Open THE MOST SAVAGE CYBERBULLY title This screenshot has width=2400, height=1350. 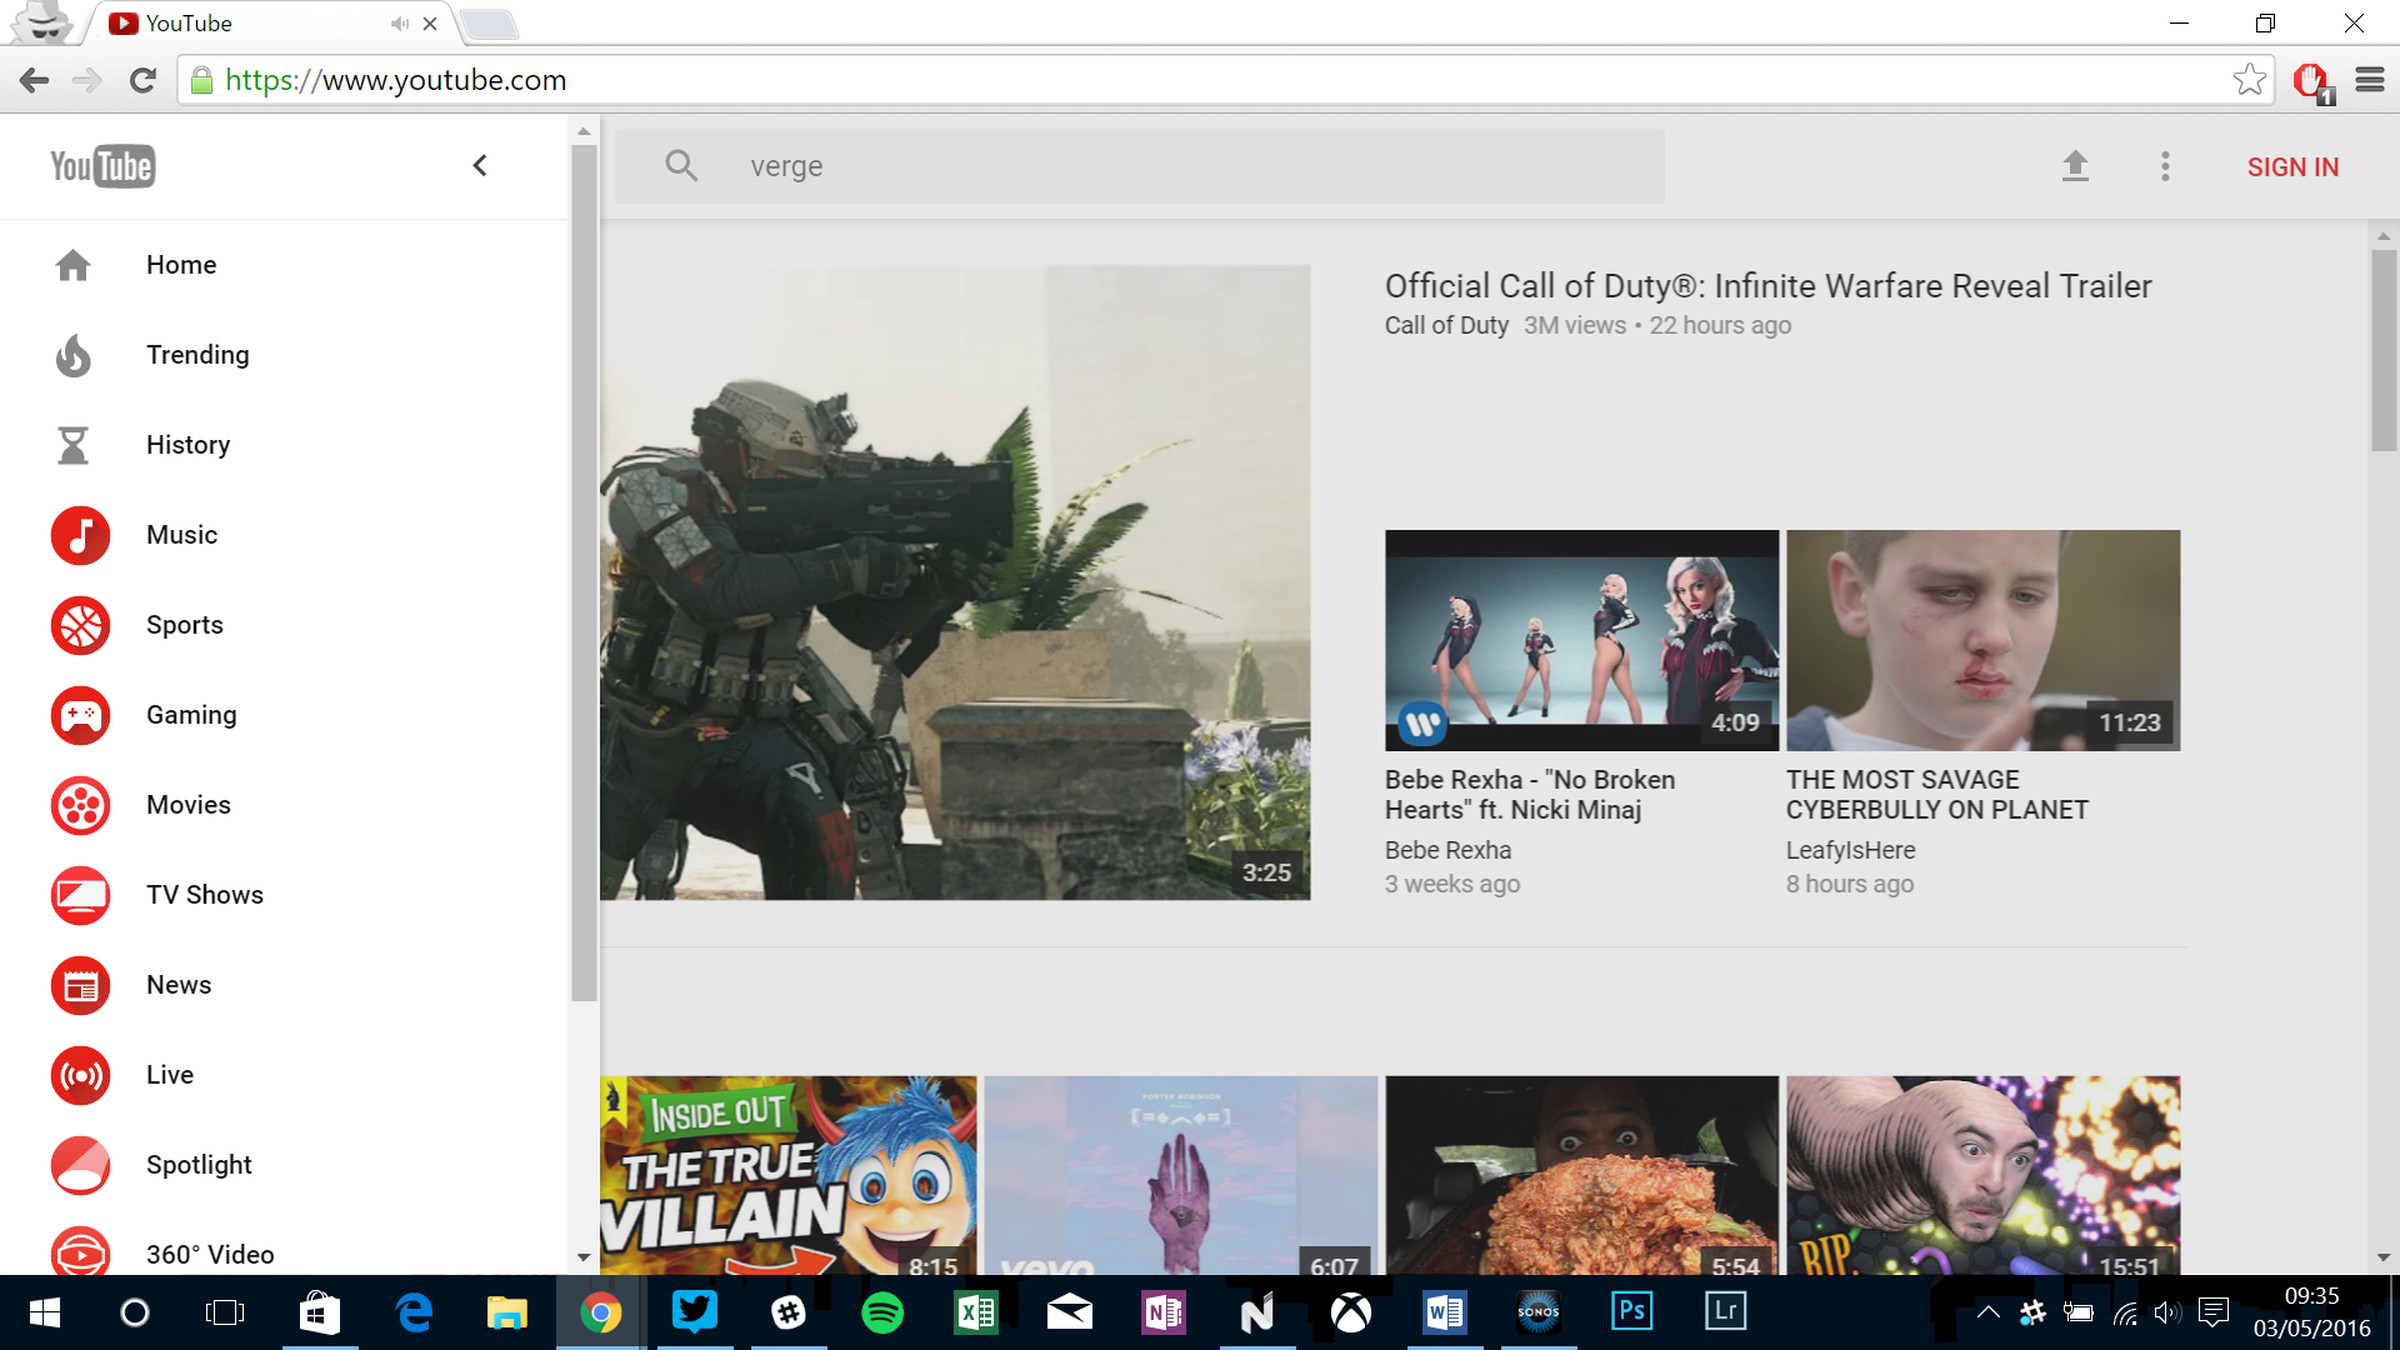(x=1937, y=795)
